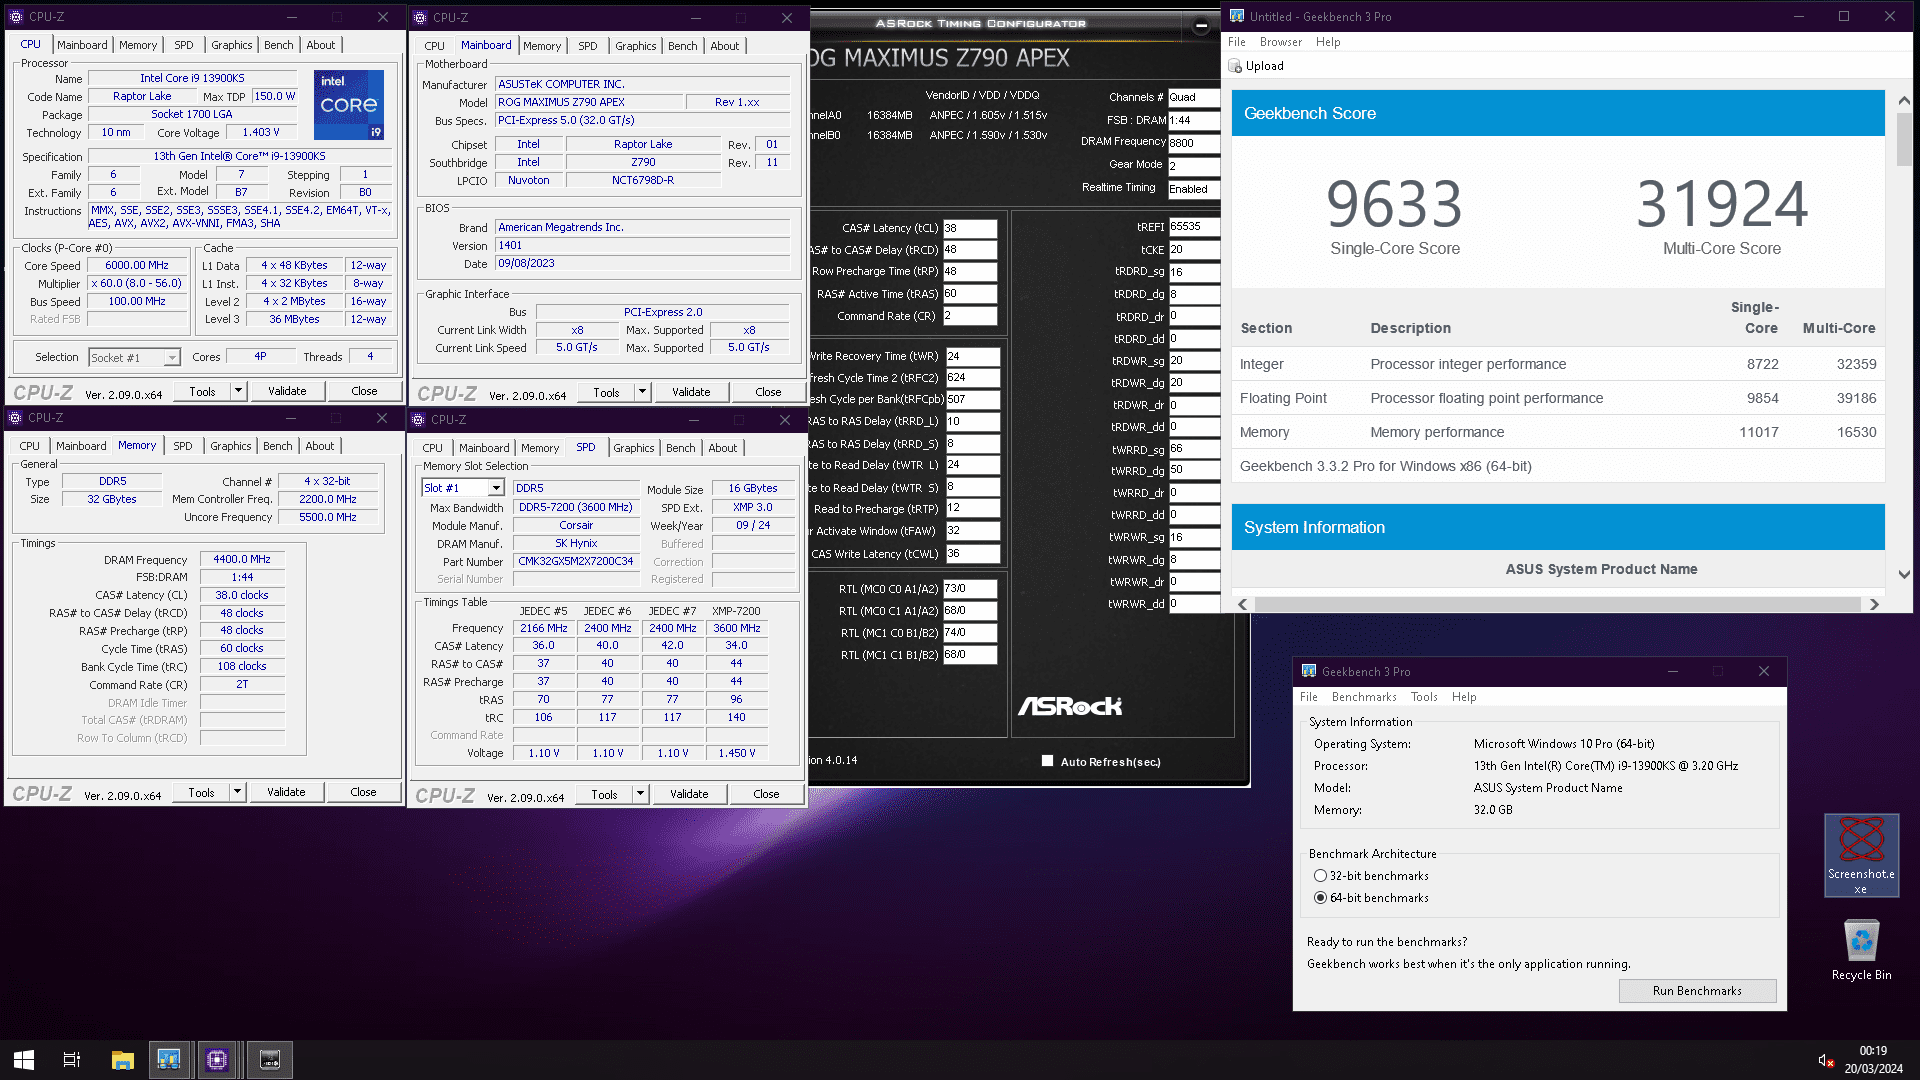Image resolution: width=1920 pixels, height=1080 pixels.
Task: Open Help menu in Geekbench 3 Pro
Action: pos(1464,697)
